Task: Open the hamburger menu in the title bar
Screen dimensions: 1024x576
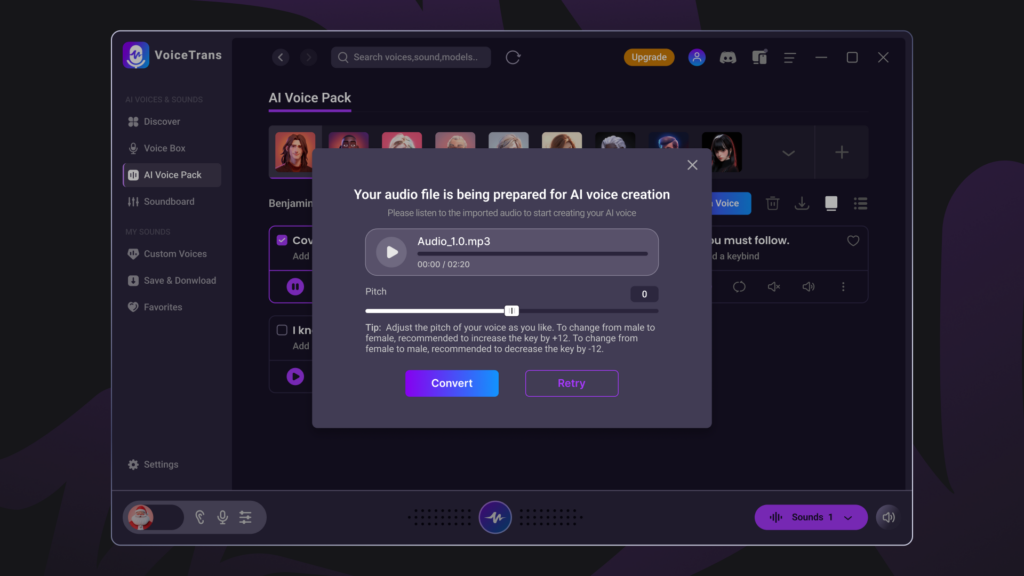Action: (x=790, y=57)
